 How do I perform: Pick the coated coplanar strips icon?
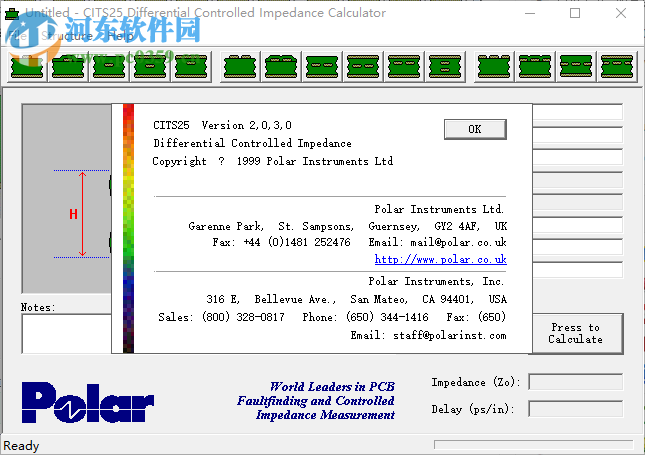535,67
